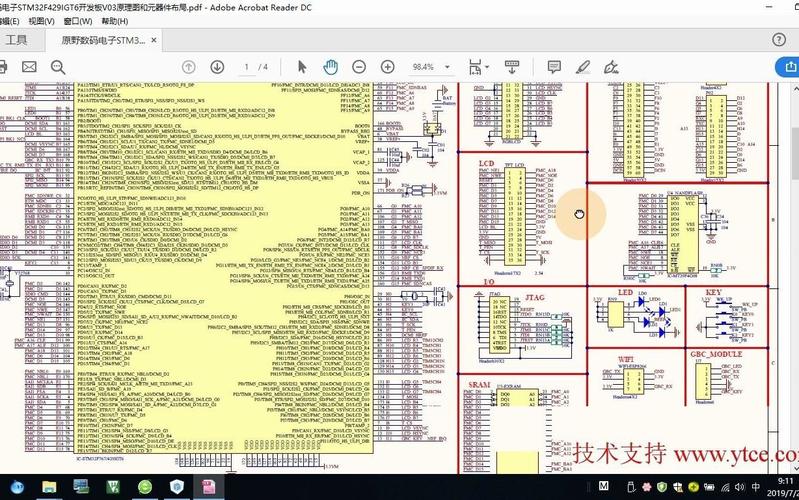The width and height of the screenshot is (799, 500).
Task: Open the Fill and Sign pen tool
Action: tap(611, 67)
